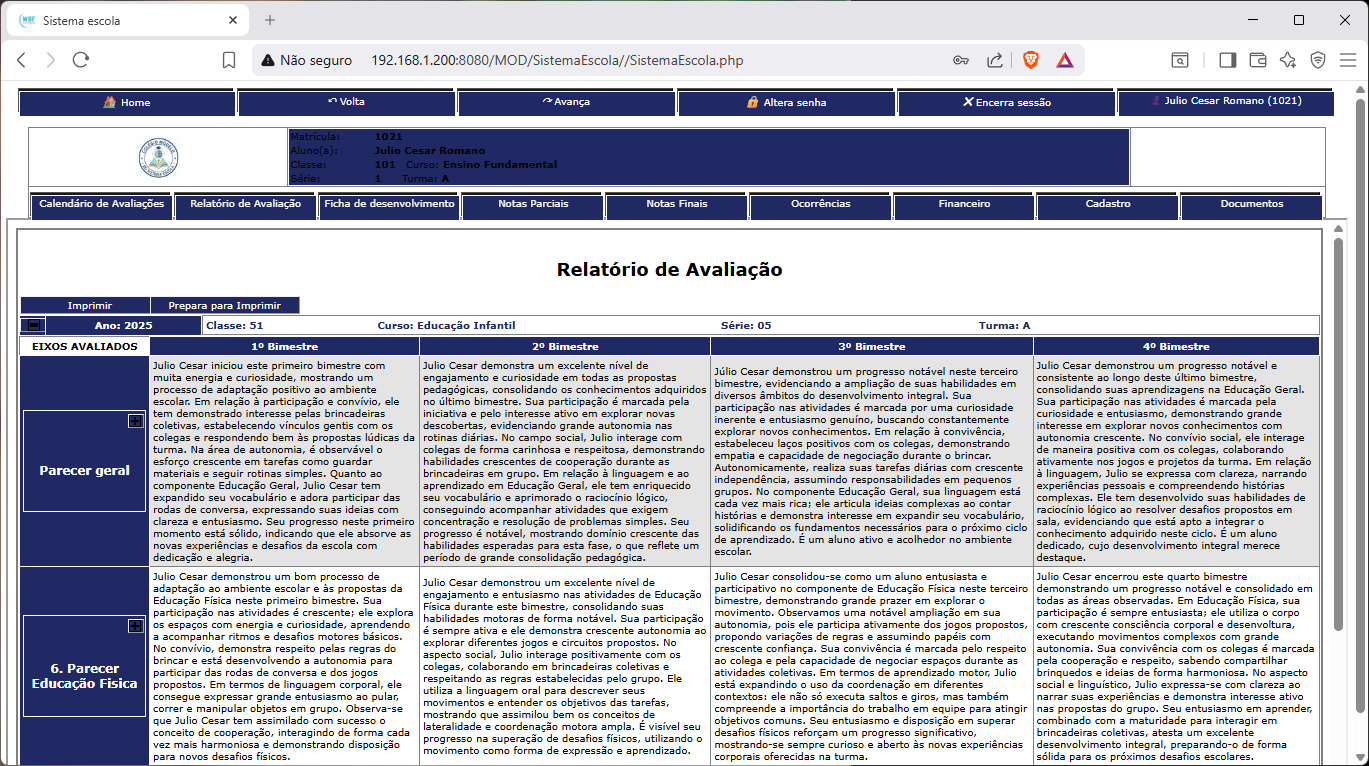Screen dimensions: 1369x766
Task: Click the Brave Rewards triangle icon
Action: pyautogui.click(x=1064, y=60)
